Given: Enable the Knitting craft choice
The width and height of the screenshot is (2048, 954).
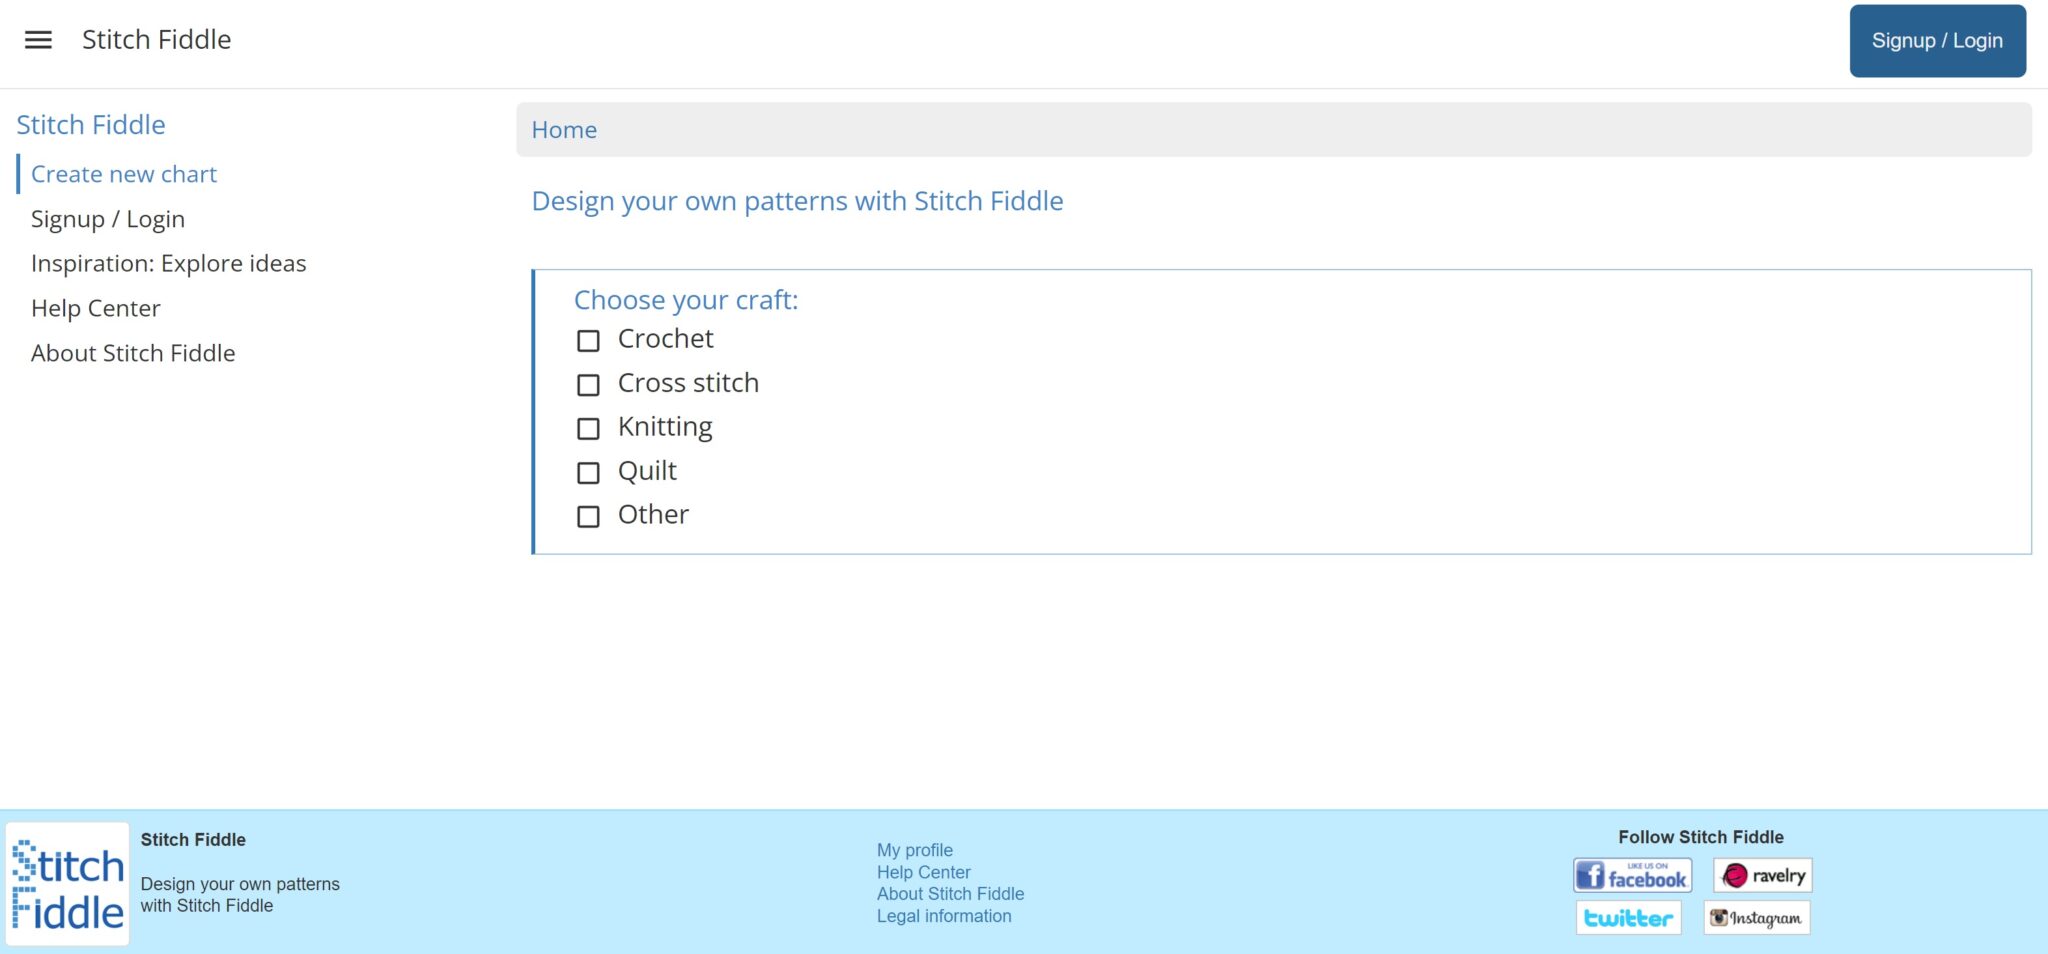Looking at the screenshot, I should (x=588, y=429).
